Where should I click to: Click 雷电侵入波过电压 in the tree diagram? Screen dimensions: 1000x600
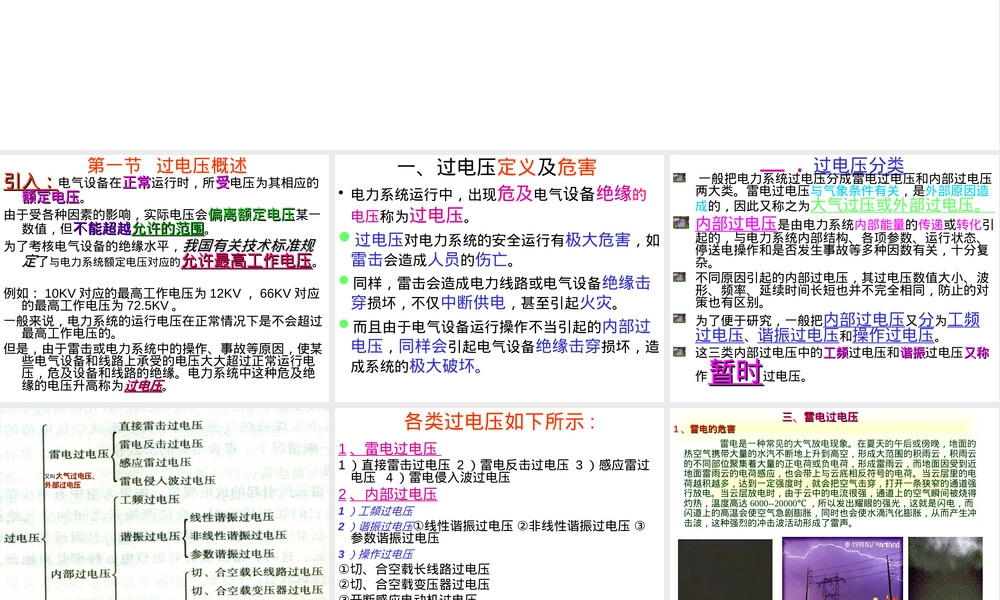pyautogui.click(x=167, y=481)
